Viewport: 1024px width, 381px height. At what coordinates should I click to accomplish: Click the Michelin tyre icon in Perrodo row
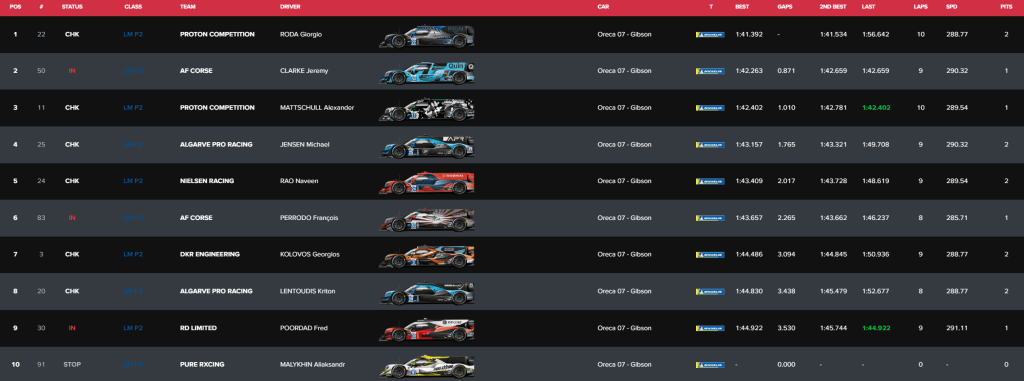[x=710, y=218]
